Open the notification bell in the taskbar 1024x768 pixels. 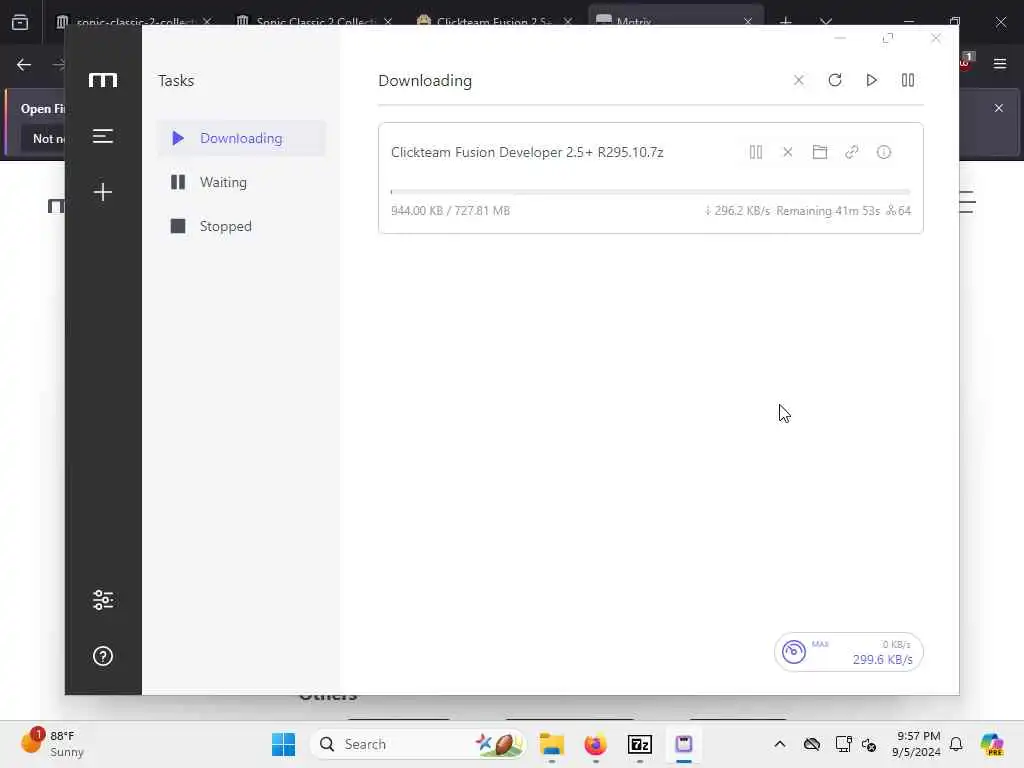point(956,744)
